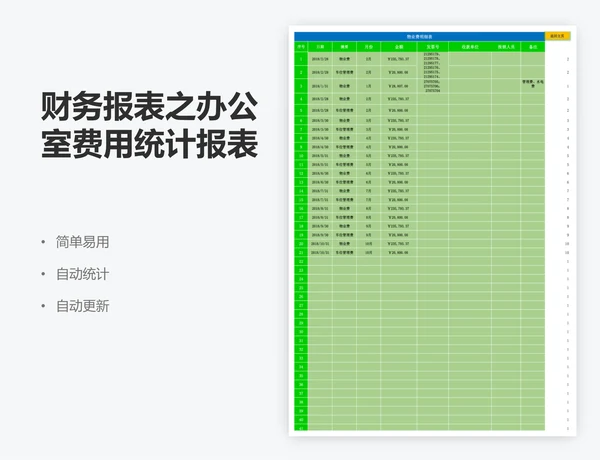Select the amount cell in row 21
Viewport: 600px width, 460px height.
pos(399,253)
